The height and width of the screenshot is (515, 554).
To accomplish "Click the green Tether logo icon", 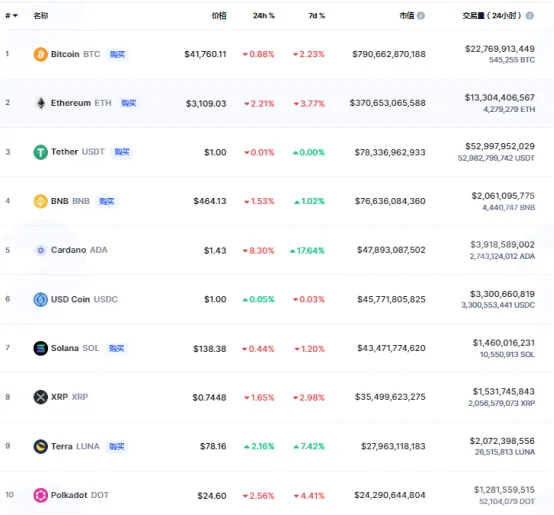I will click(40, 152).
